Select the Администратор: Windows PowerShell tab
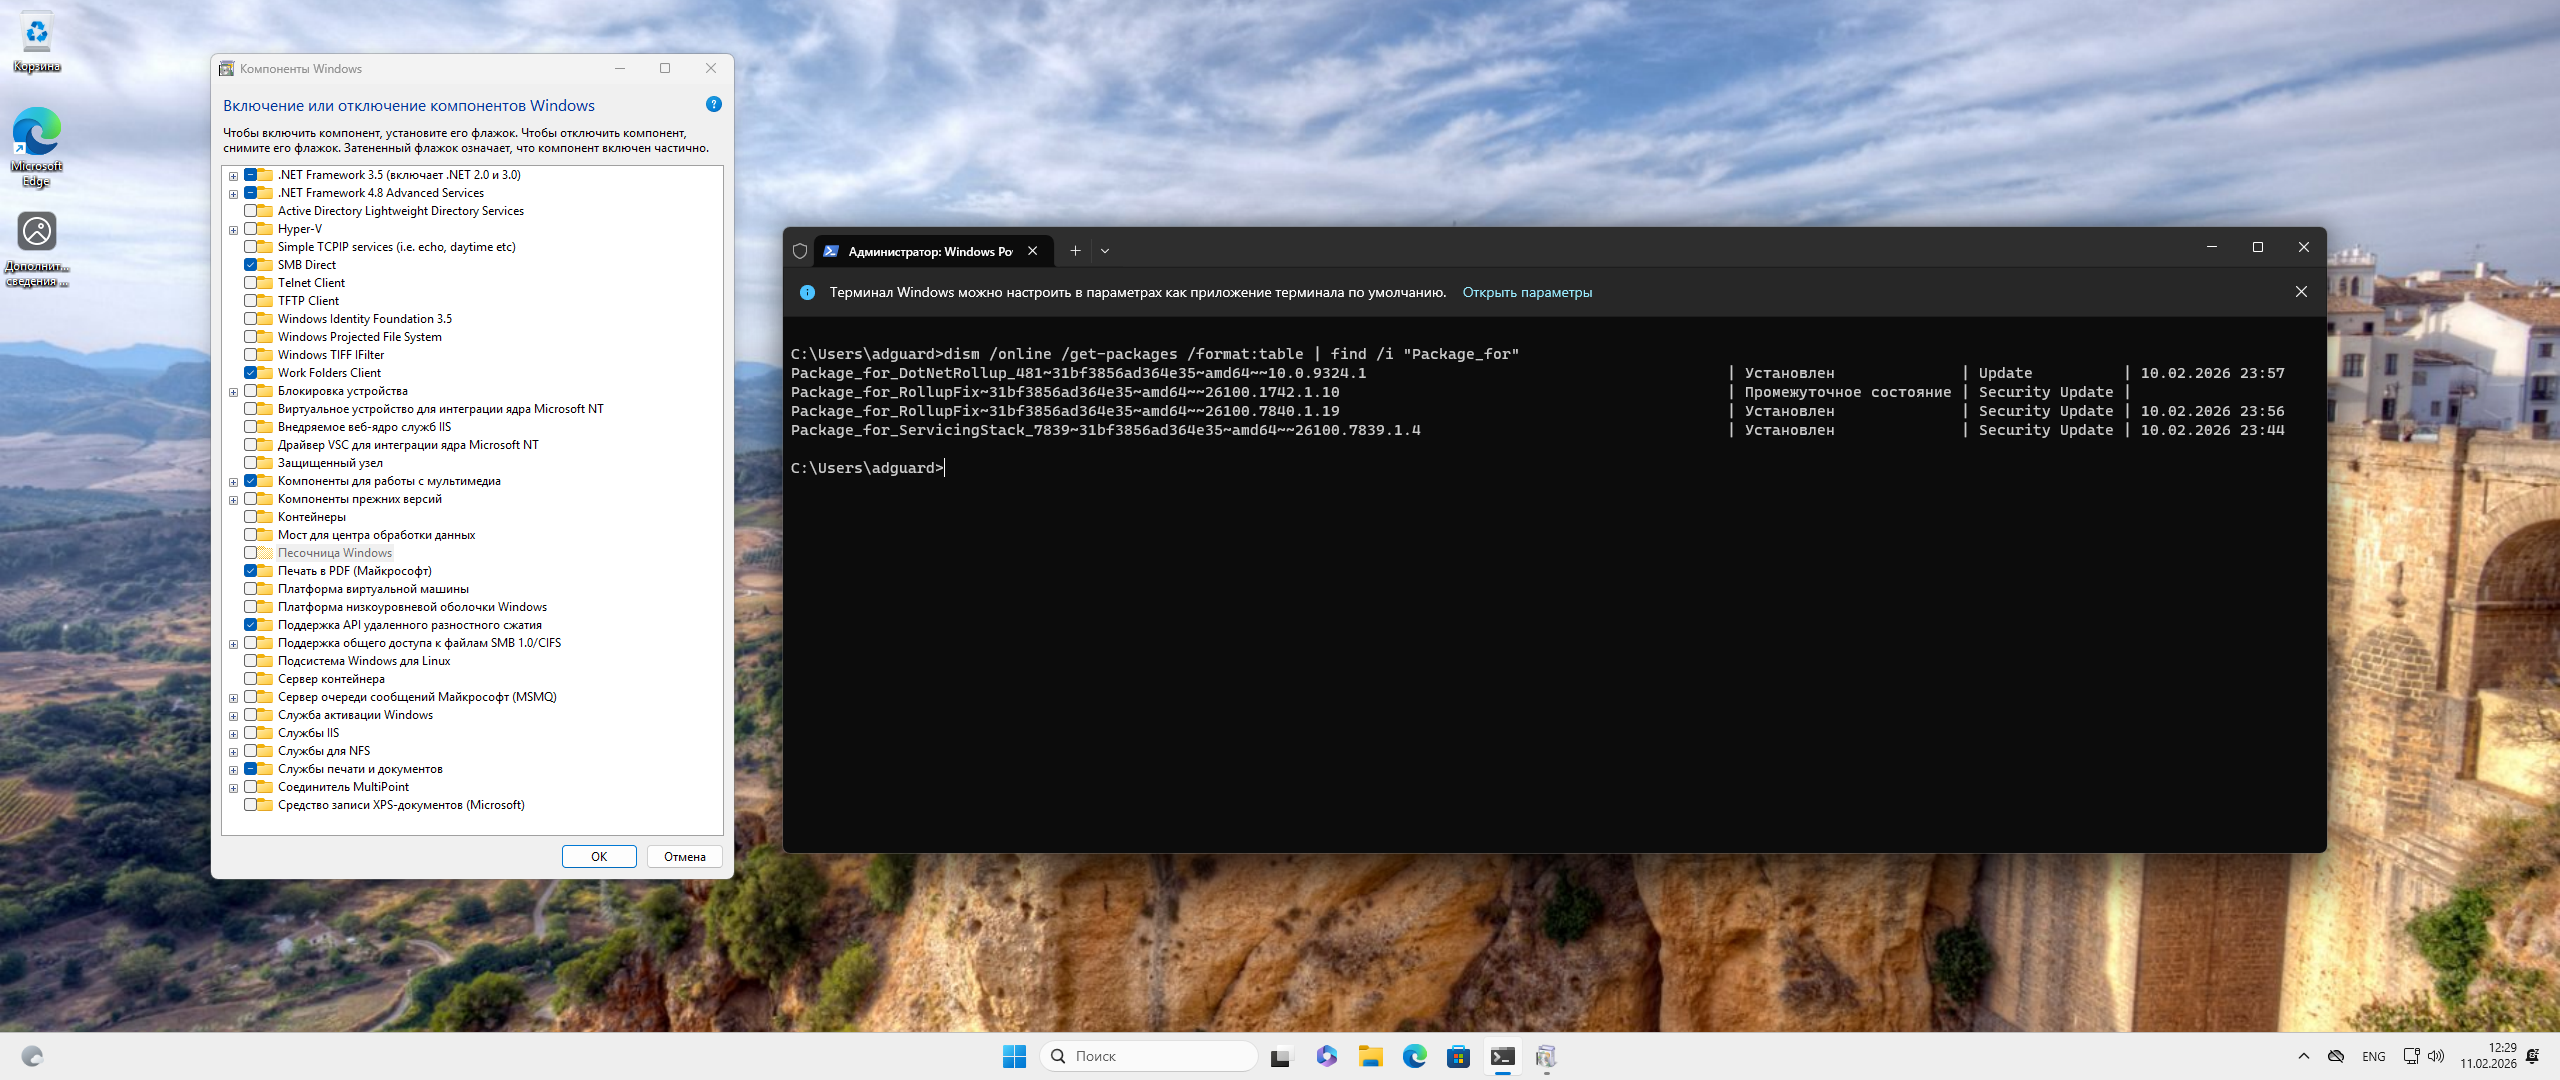Image resolution: width=2560 pixels, height=1080 pixels. tap(928, 251)
